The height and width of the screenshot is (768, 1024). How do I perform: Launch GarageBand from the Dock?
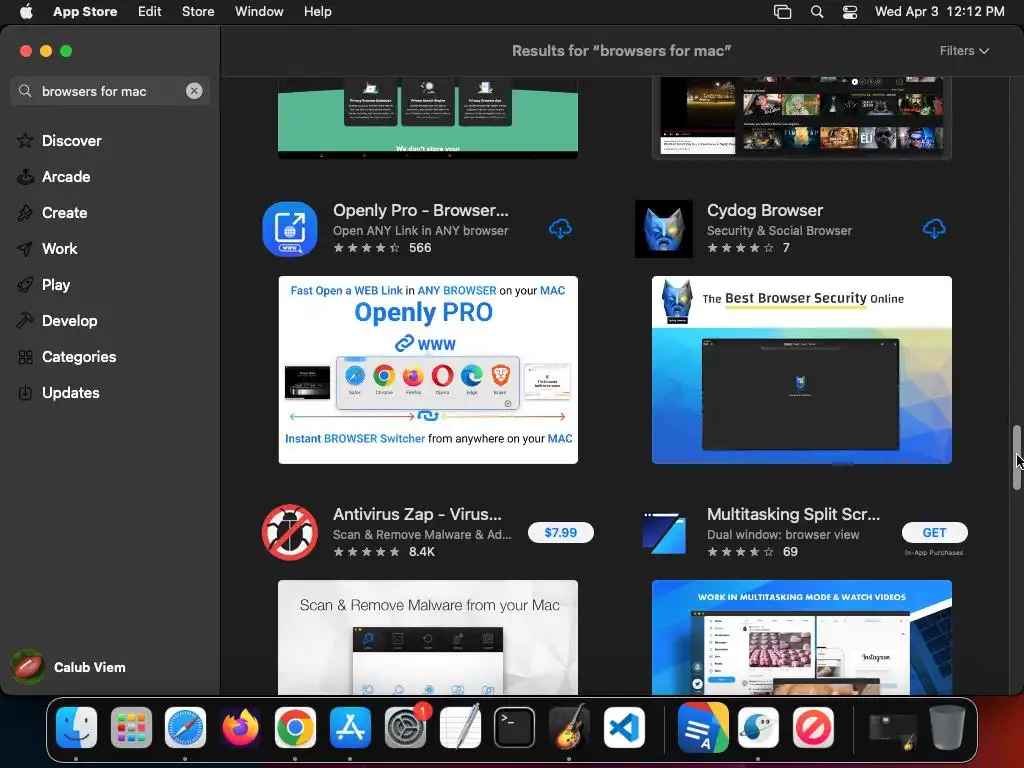click(x=569, y=727)
